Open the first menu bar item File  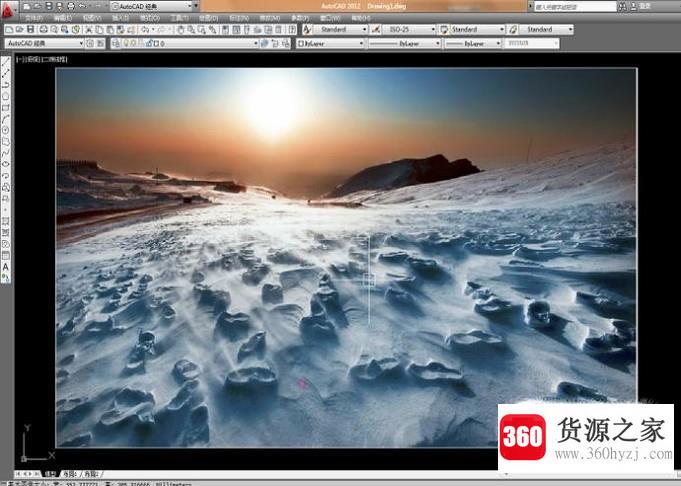(33, 18)
